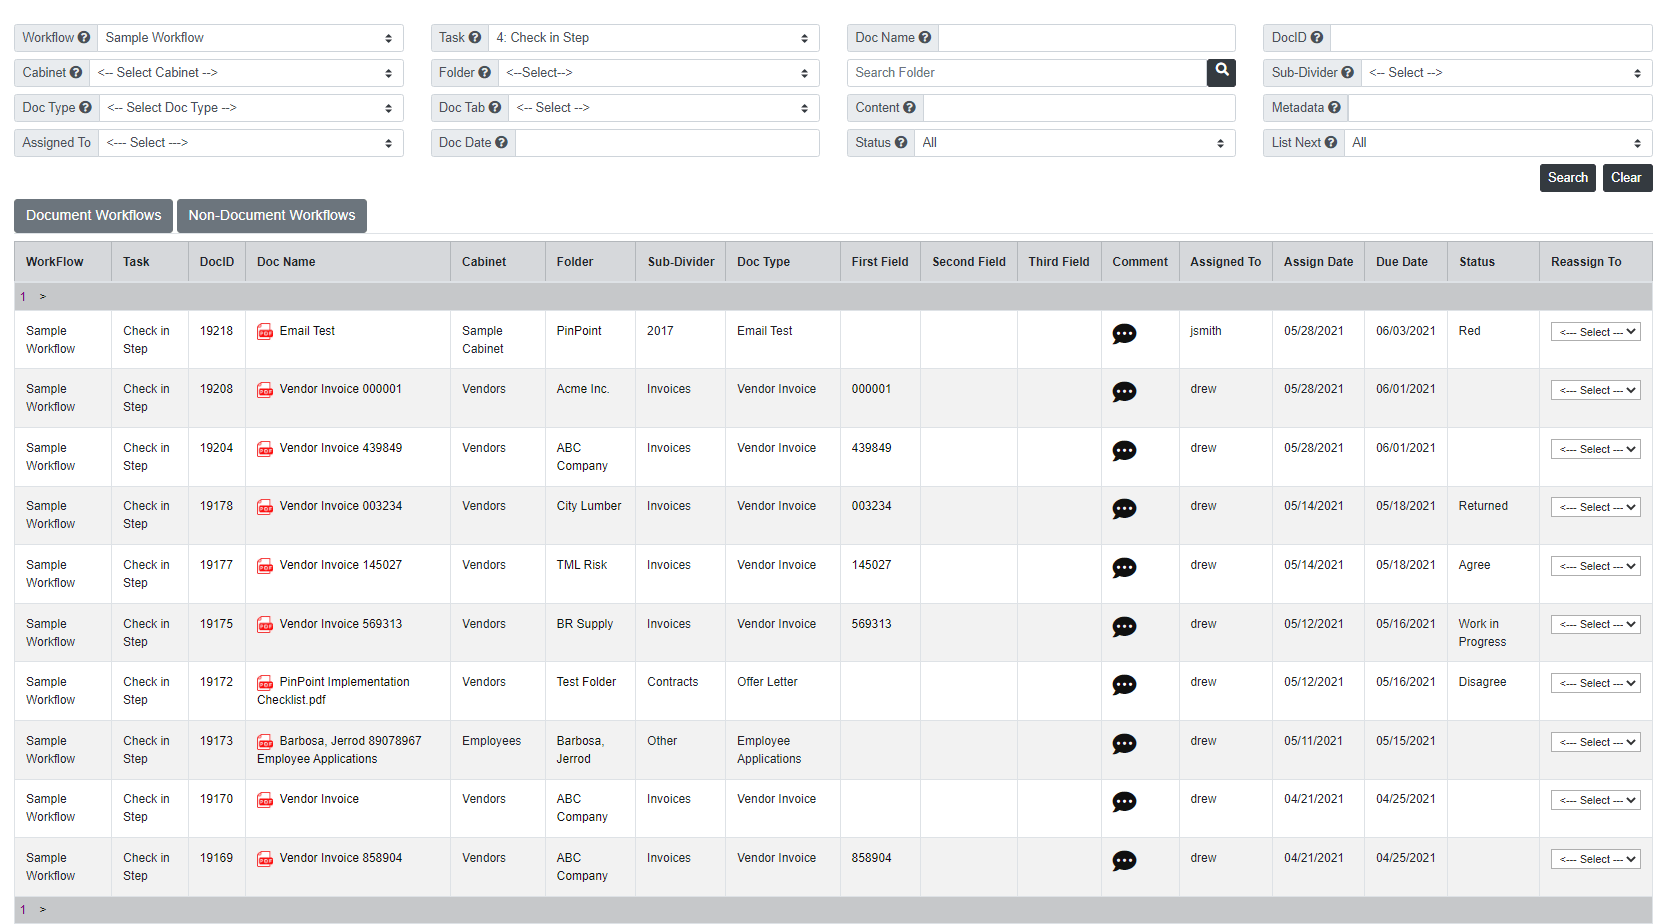
Task: Open comment bubble for Vendor Invoice 003234
Action: (1124, 509)
